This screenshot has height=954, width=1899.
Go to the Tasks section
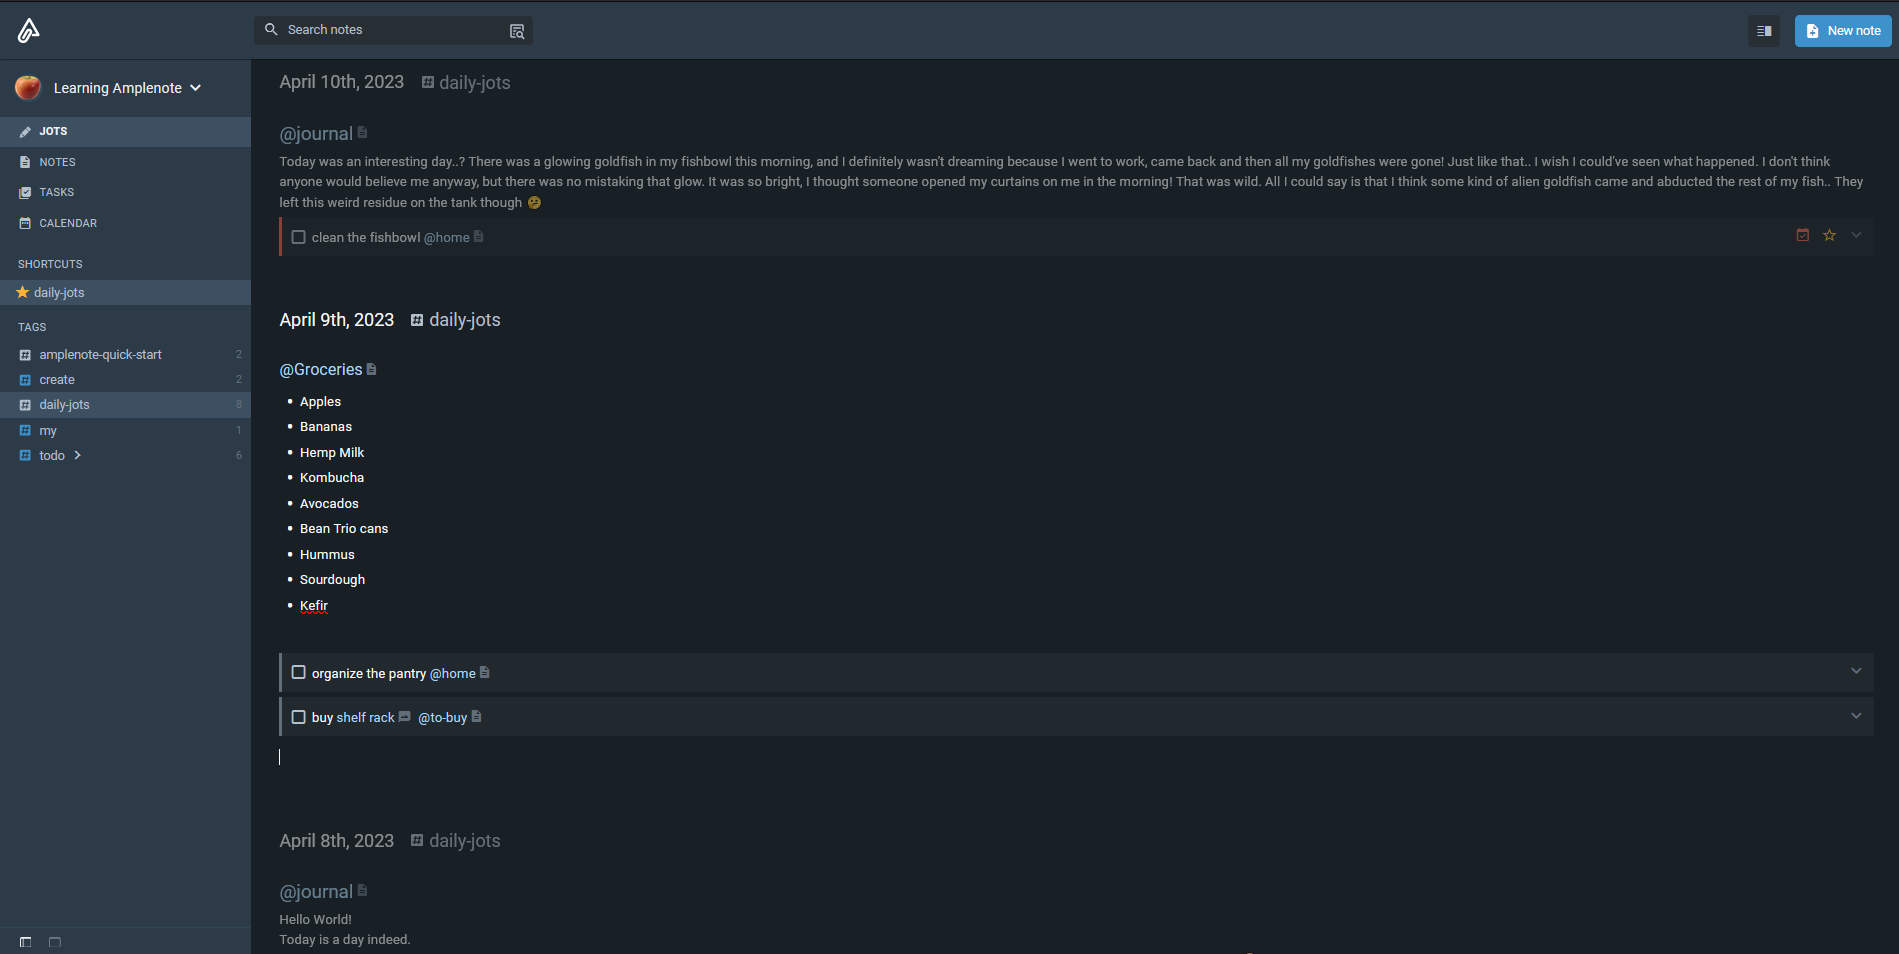coord(56,192)
